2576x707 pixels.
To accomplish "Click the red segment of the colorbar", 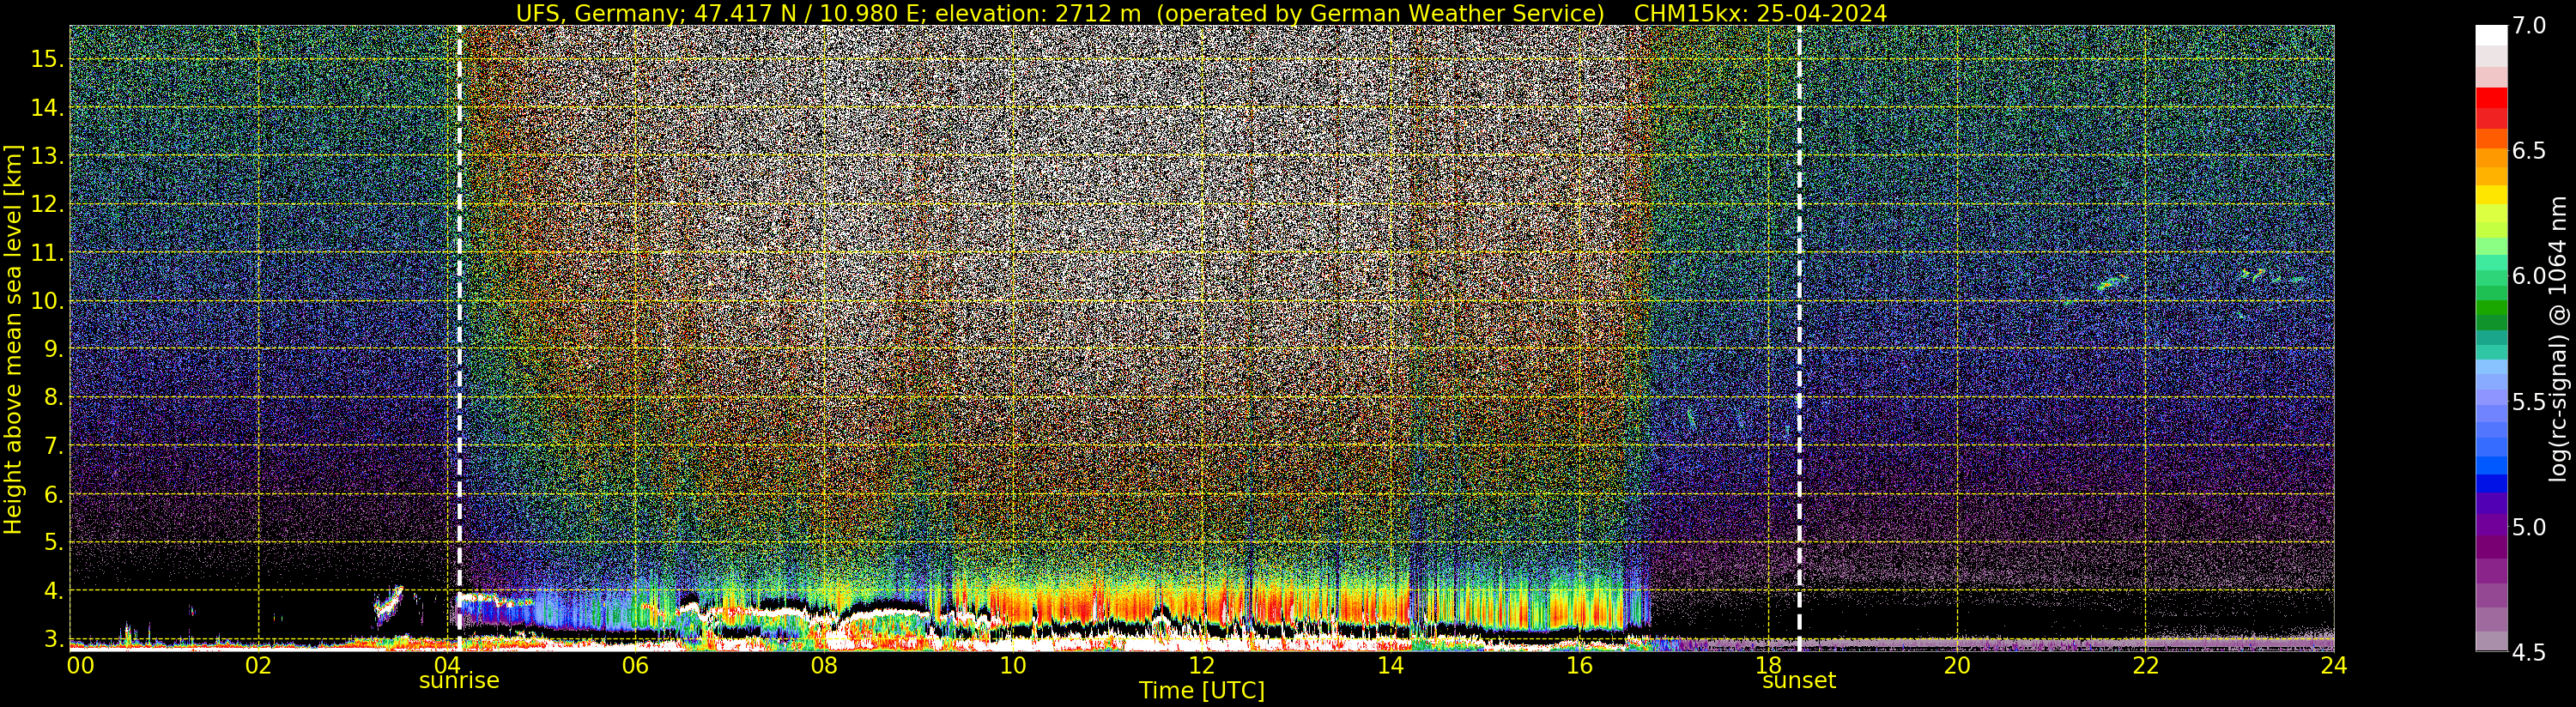I will 2491,98.
